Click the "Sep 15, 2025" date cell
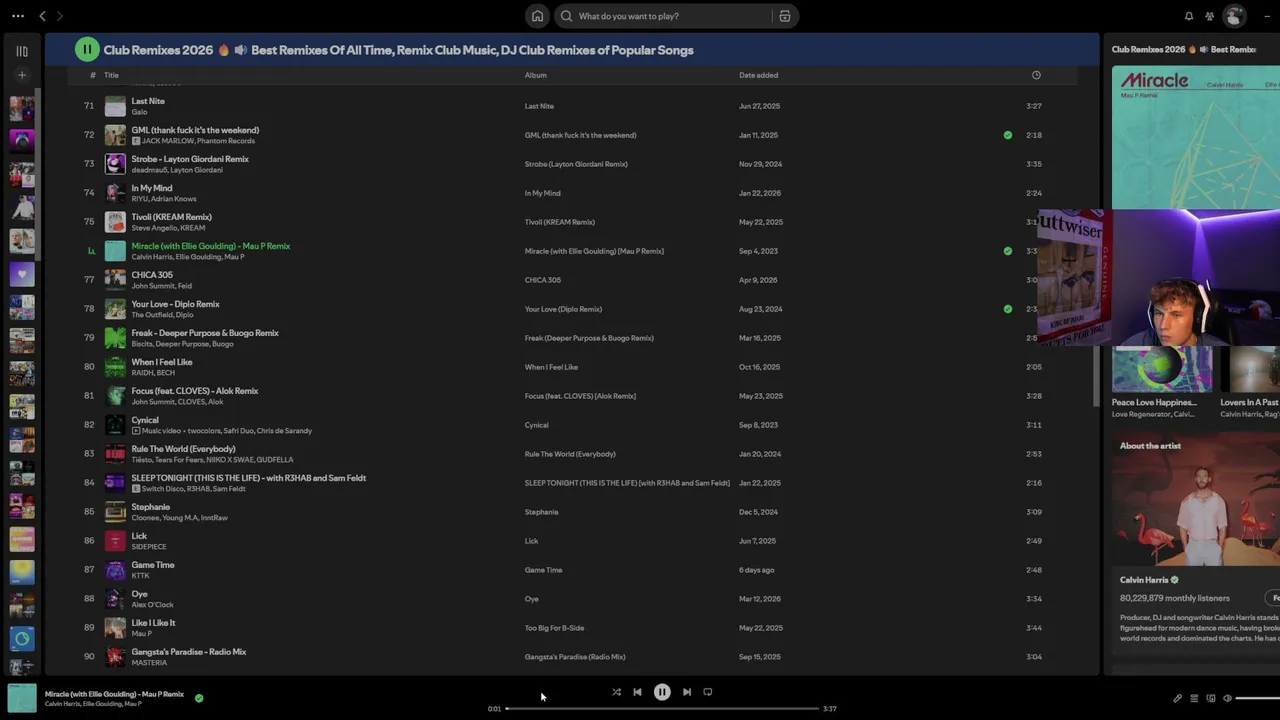 pyautogui.click(x=759, y=657)
